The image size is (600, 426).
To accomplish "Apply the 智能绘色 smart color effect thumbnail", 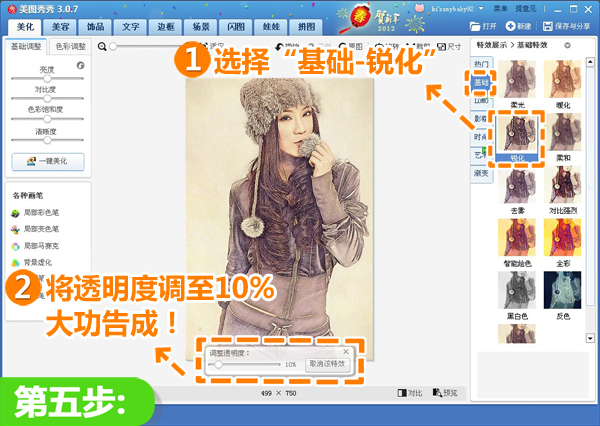I will pyautogui.click(x=517, y=237).
